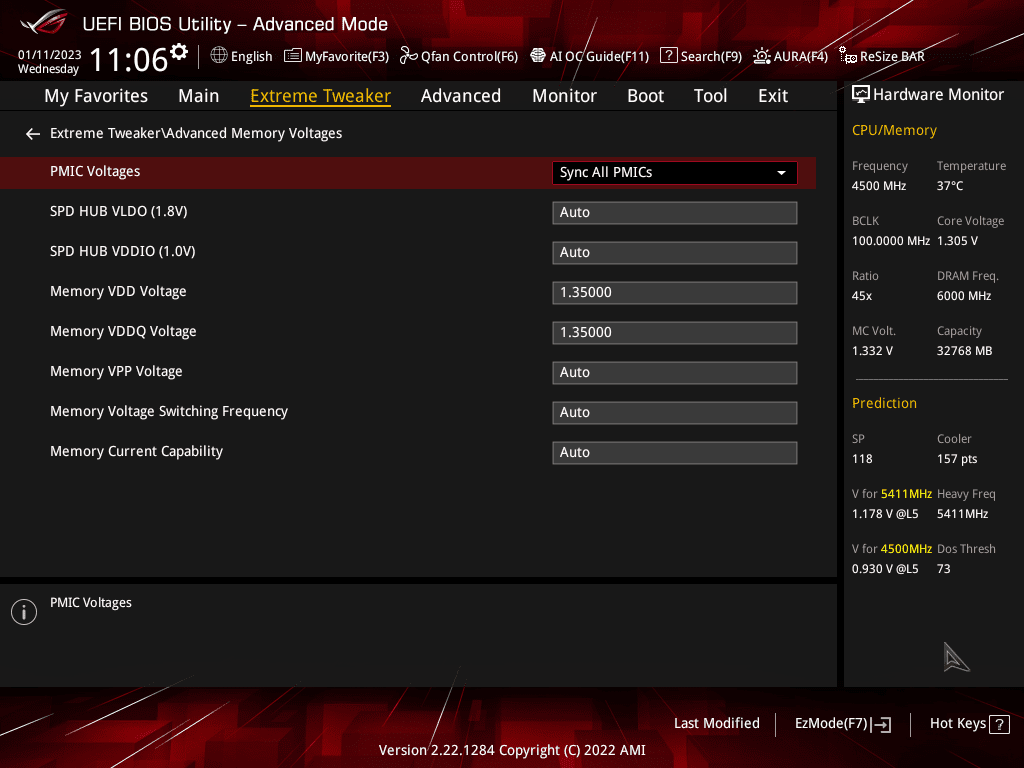1024x768 pixels.
Task: Open Search question mark icon
Action: click(668, 56)
